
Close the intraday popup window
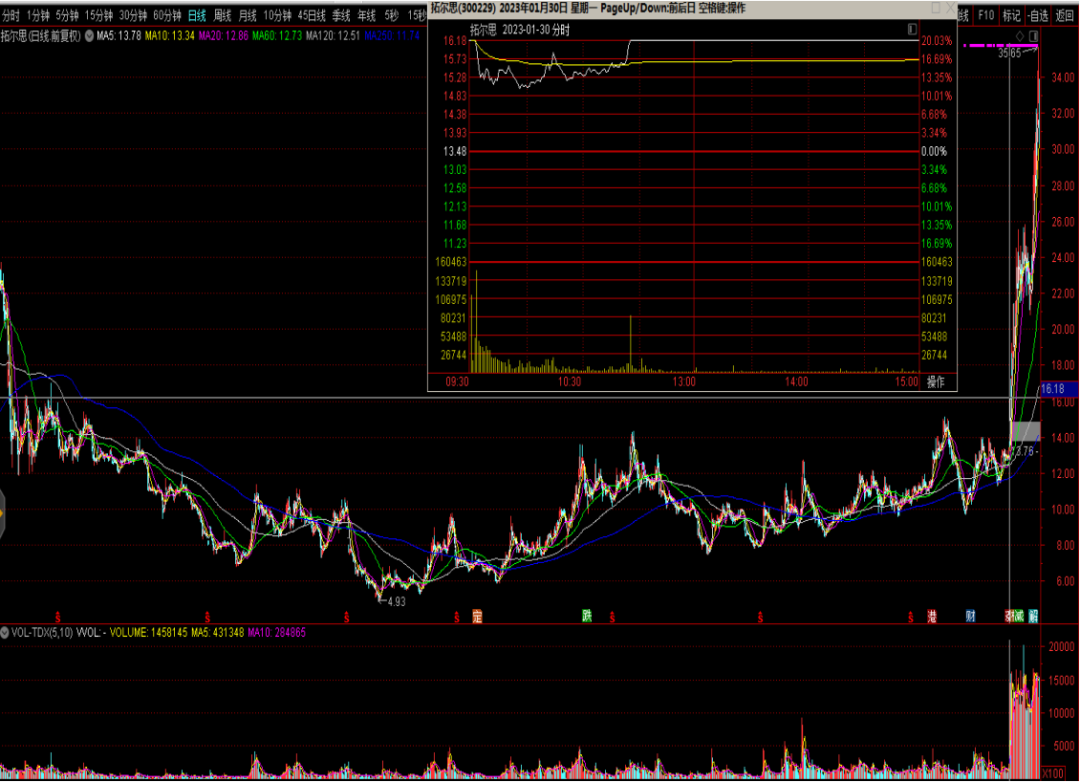948,7
